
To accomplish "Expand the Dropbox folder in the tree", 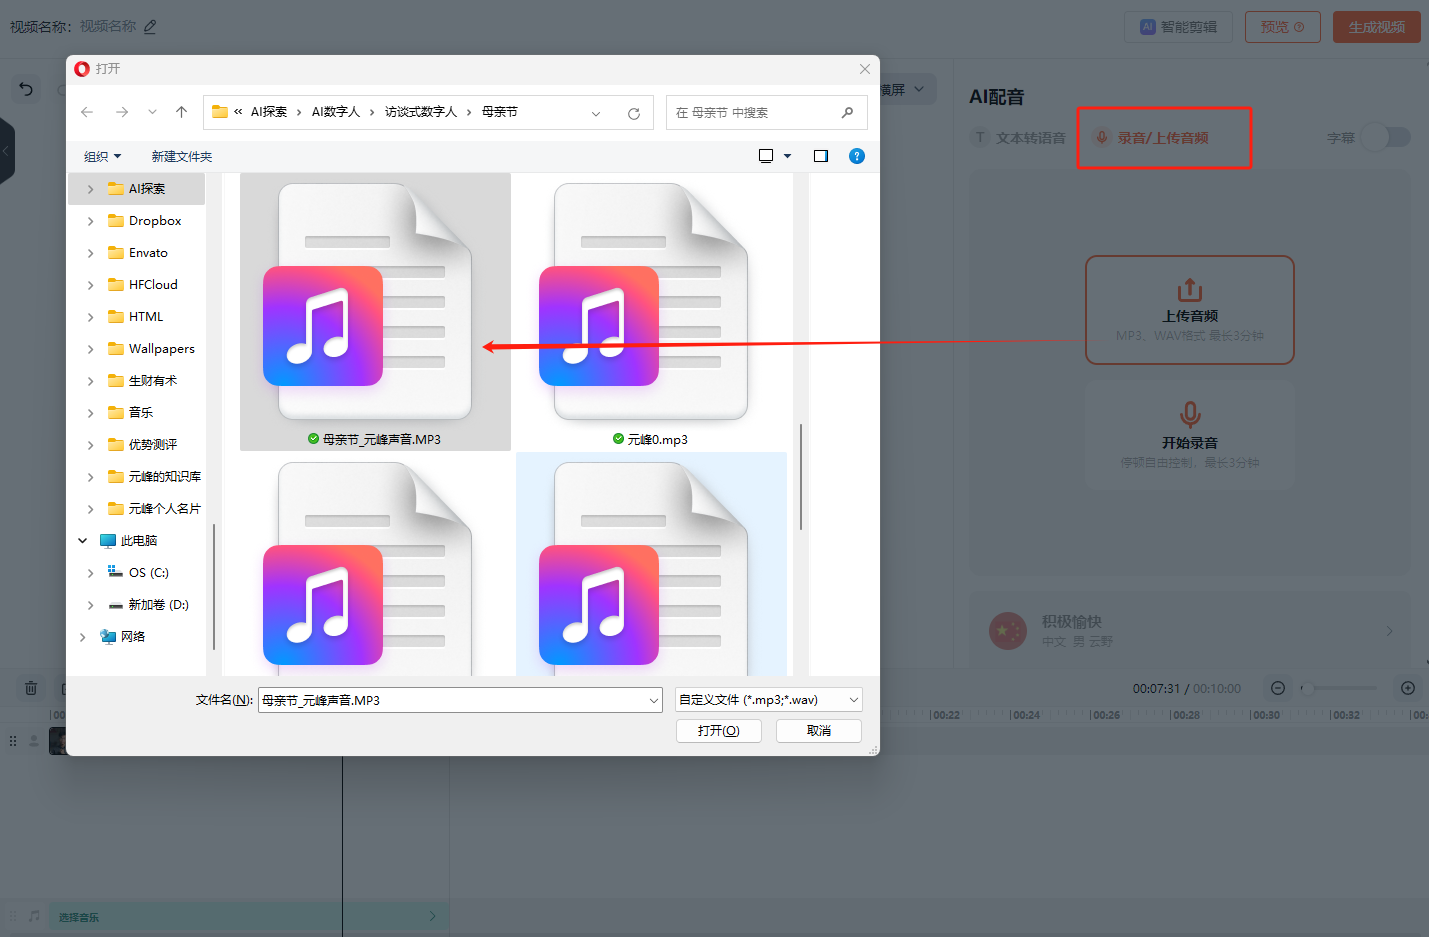I will point(90,221).
